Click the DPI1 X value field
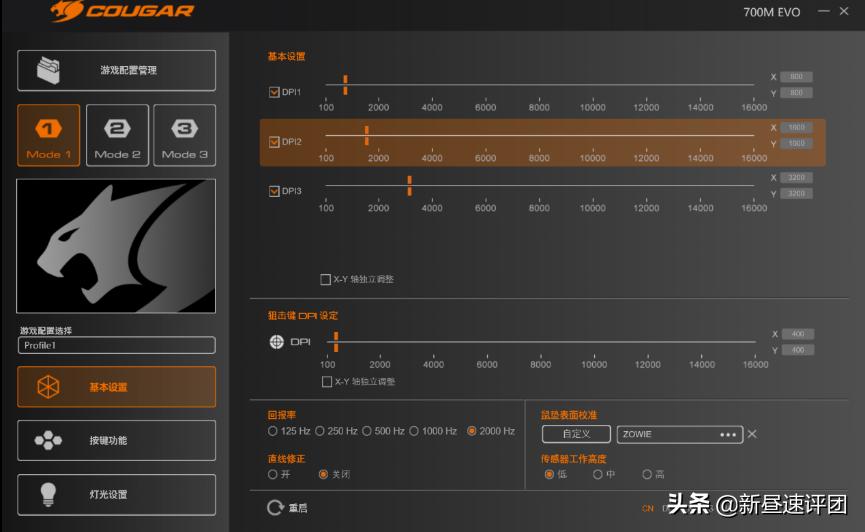Screen dimensions: 865x532 tap(796, 77)
